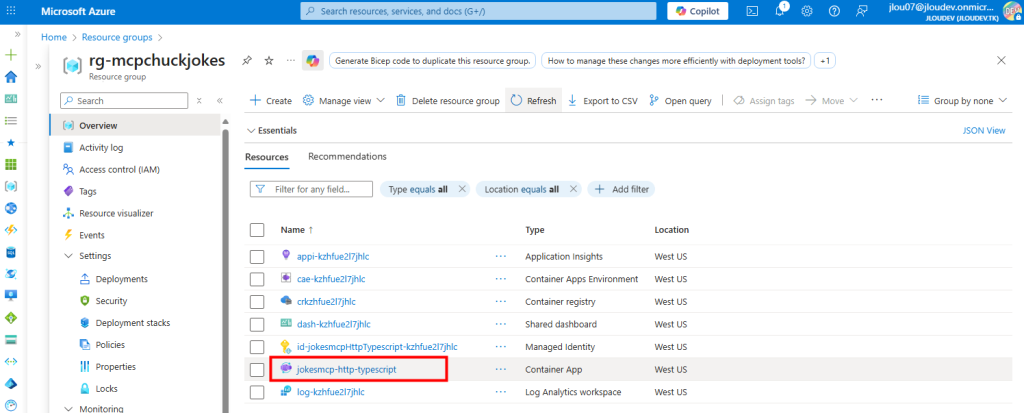Pin the resource group to dashboard
This screenshot has height=413, width=1024.
coord(247,60)
